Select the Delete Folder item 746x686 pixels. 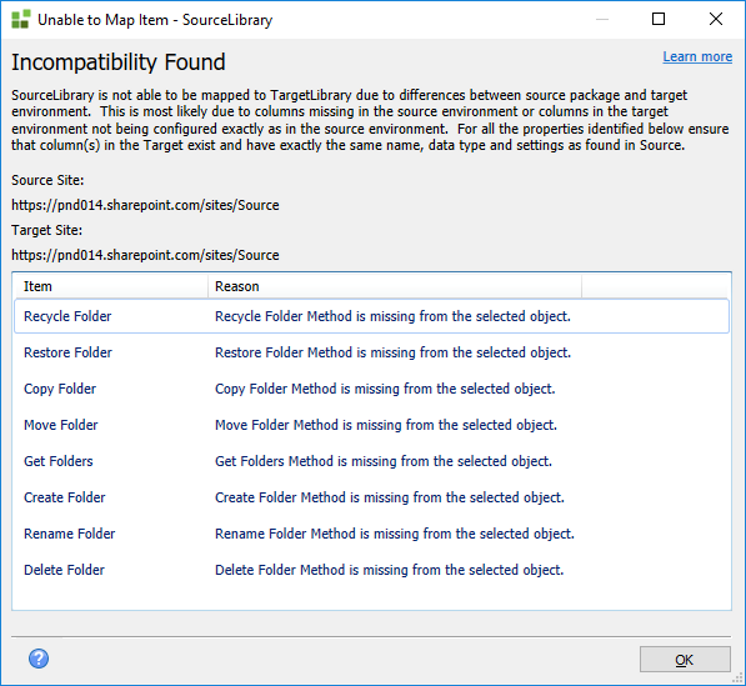64,570
